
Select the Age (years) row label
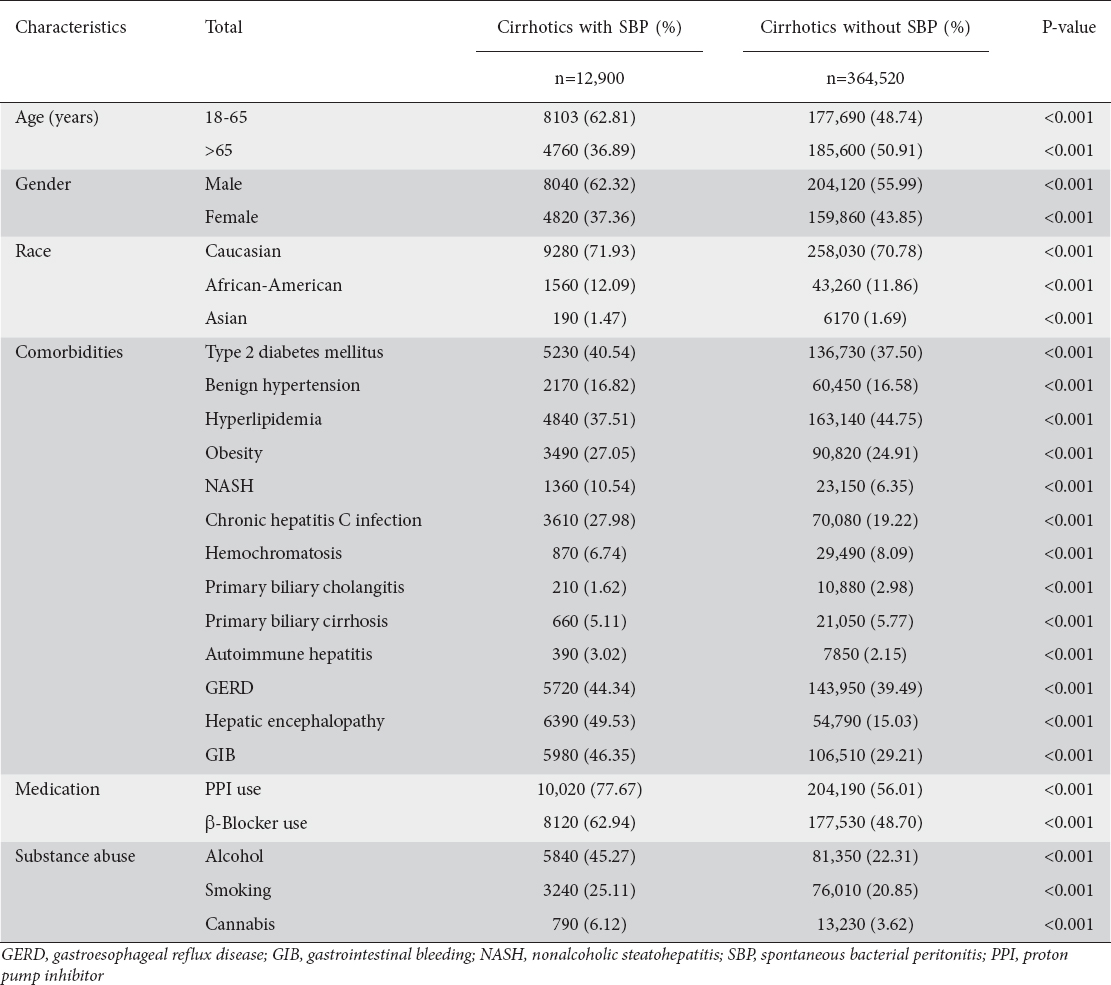(x=57, y=117)
